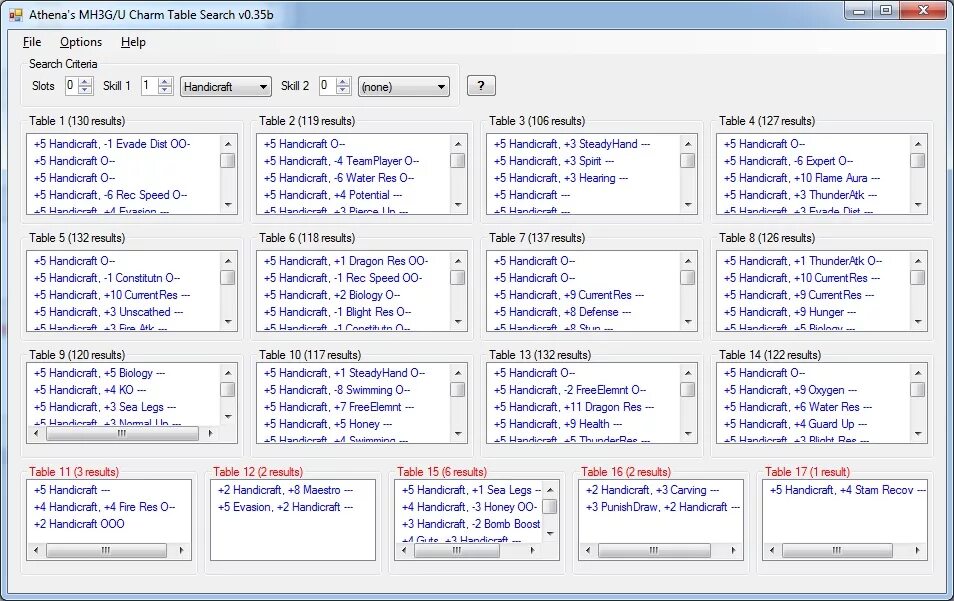Screen dimensions: 954x601
Task: Select '+5 Handicraft, -1 Blight Res O--' in Table 6
Action: [337, 312]
